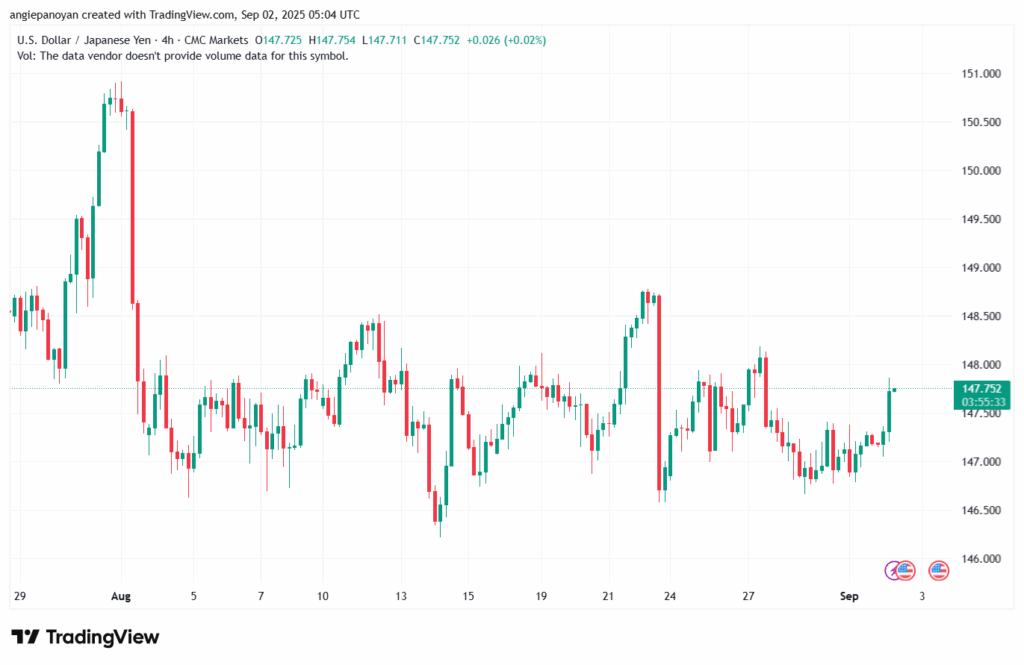The height and width of the screenshot is (665, 1024).
Task: Click the 13 date on the time axis
Action: tap(401, 596)
